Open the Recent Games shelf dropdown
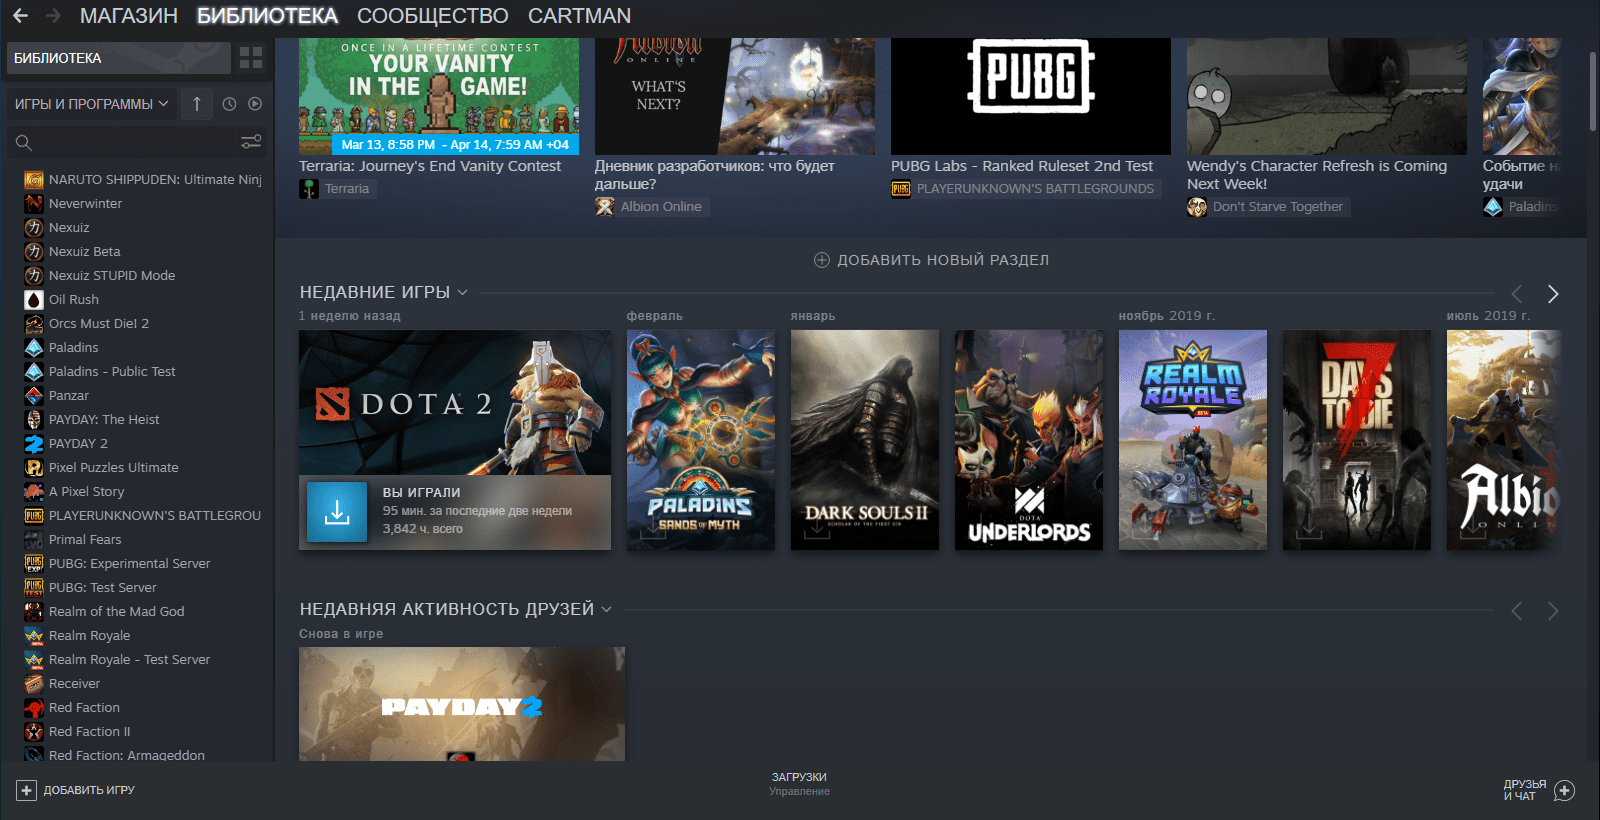Screen dimensions: 1600x820 tap(462, 293)
